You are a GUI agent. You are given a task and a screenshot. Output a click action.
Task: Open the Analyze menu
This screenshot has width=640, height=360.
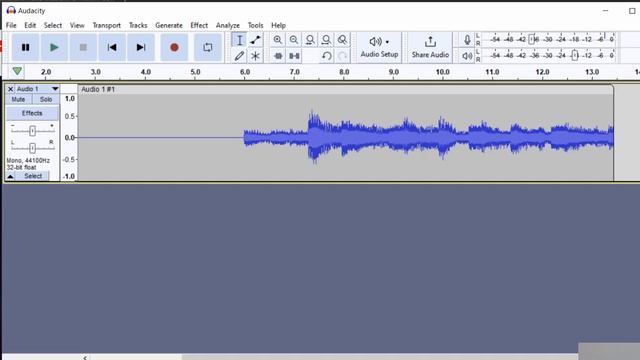pyautogui.click(x=228, y=25)
